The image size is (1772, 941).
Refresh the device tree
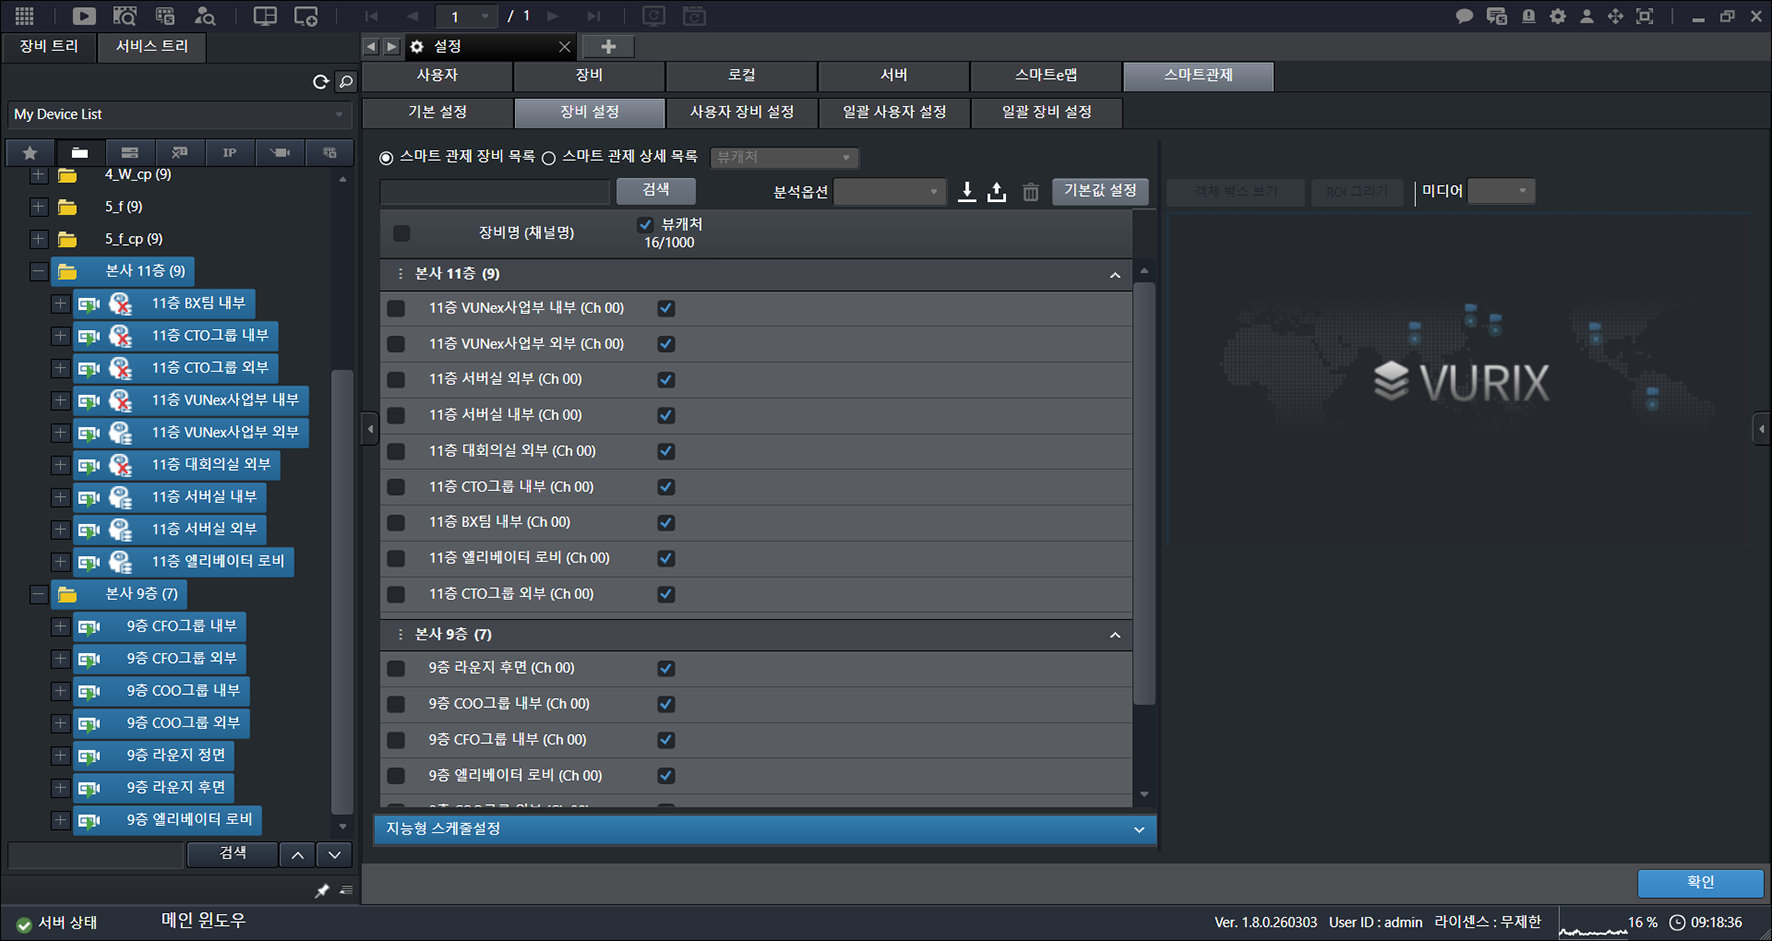(x=320, y=82)
